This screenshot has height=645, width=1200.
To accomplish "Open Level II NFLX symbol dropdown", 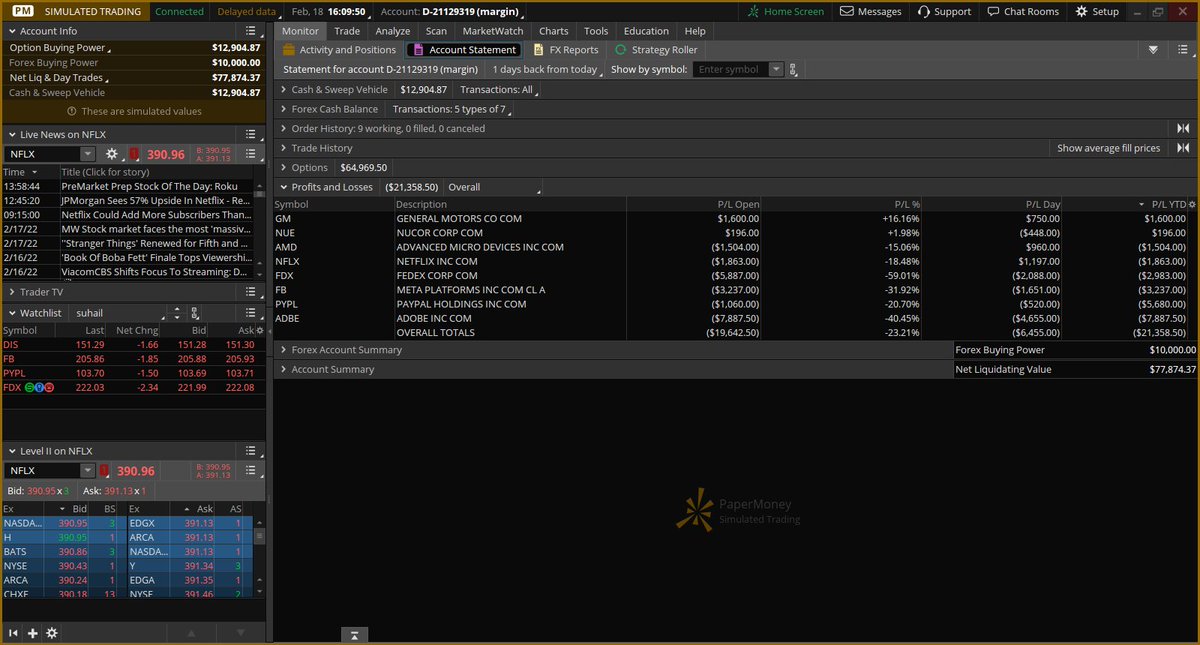I will pos(88,470).
